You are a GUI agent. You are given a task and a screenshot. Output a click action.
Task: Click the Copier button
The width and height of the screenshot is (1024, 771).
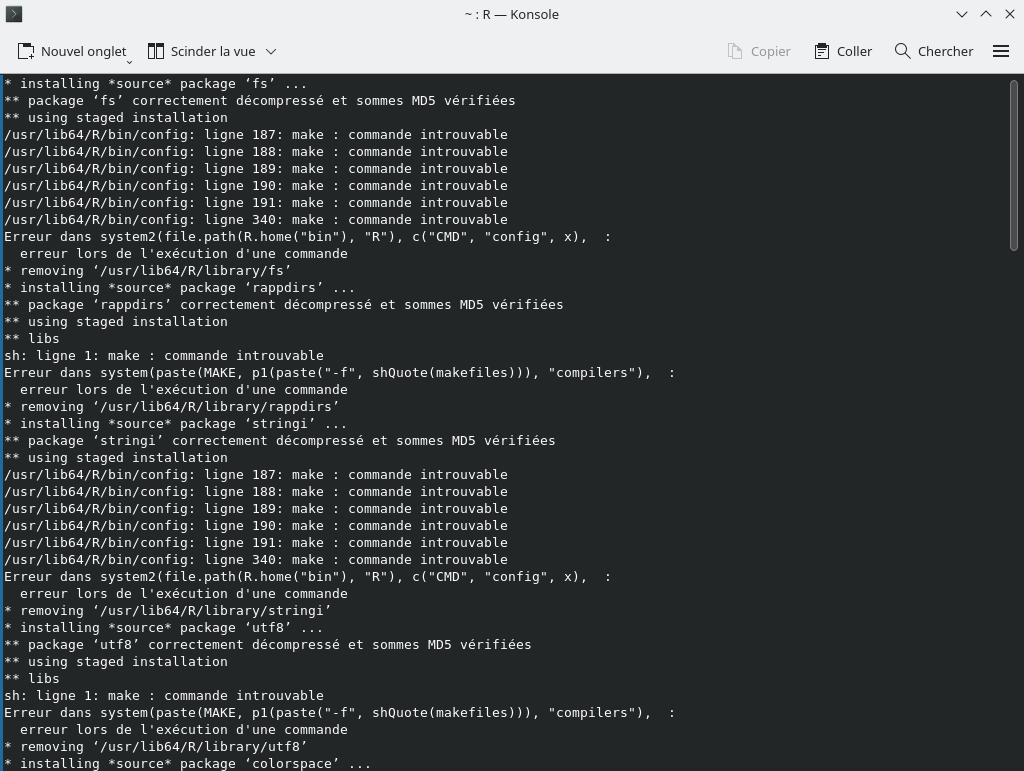759,52
